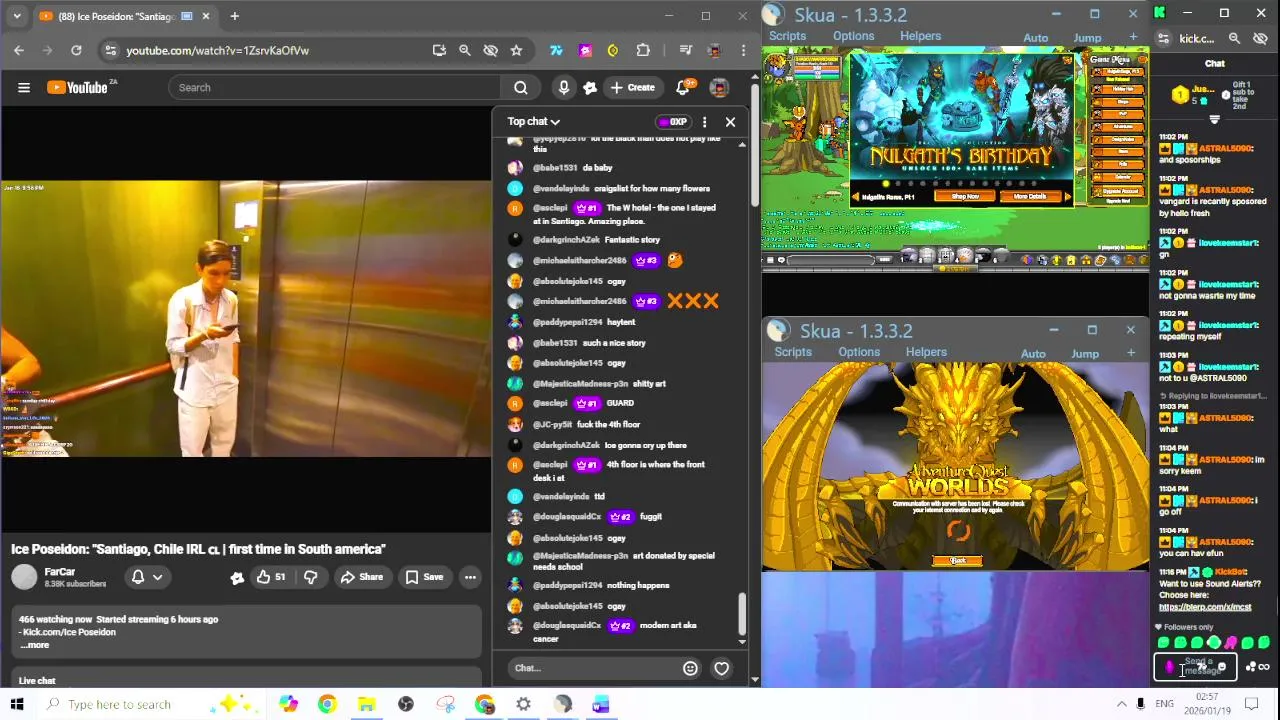Click Auto in the top Skua window

[1035, 39]
